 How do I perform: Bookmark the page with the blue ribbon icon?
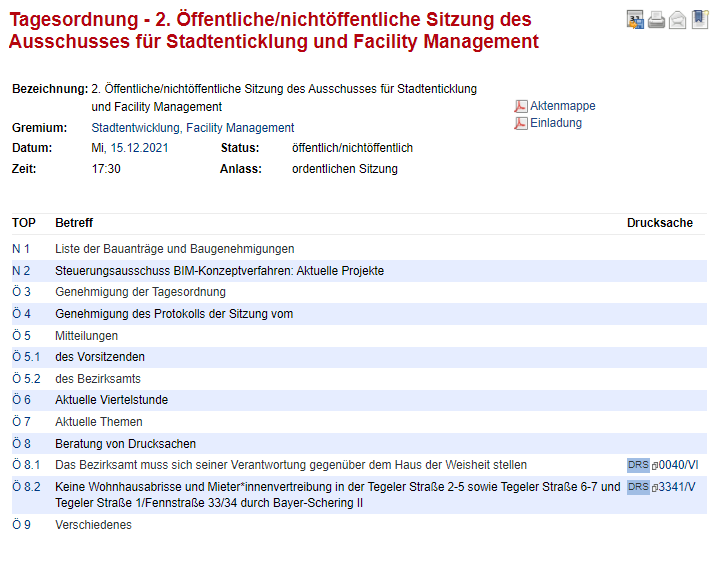(x=700, y=19)
